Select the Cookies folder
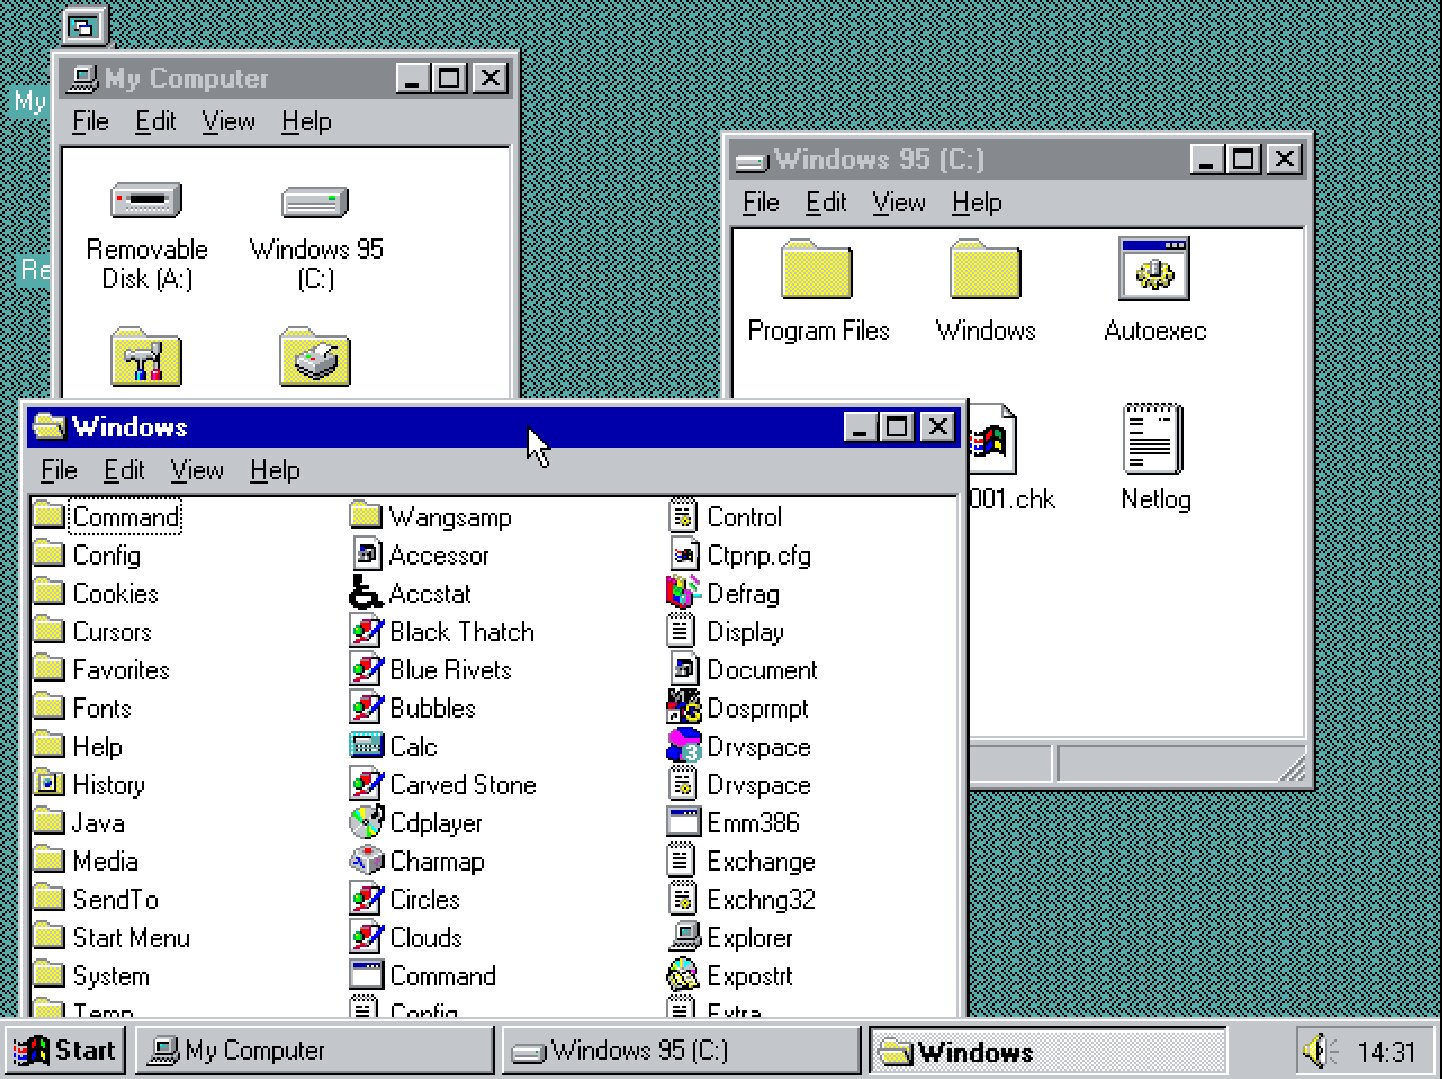The height and width of the screenshot is (1079, 1442). 96,593
